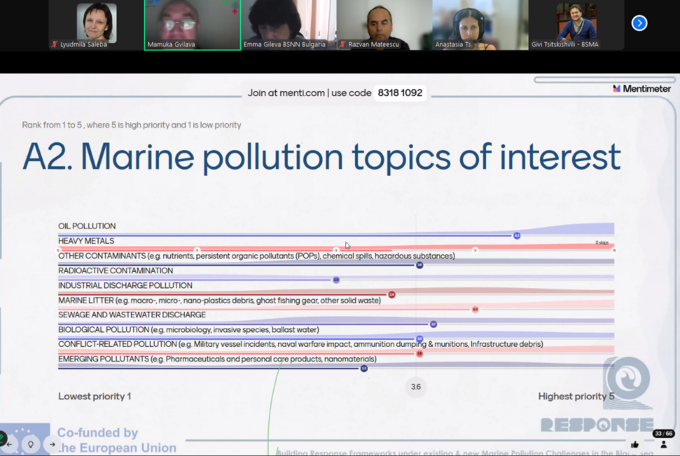Go to next slide with the arrow icon
The height and width of the screenshot is (456, 680).
52,442
